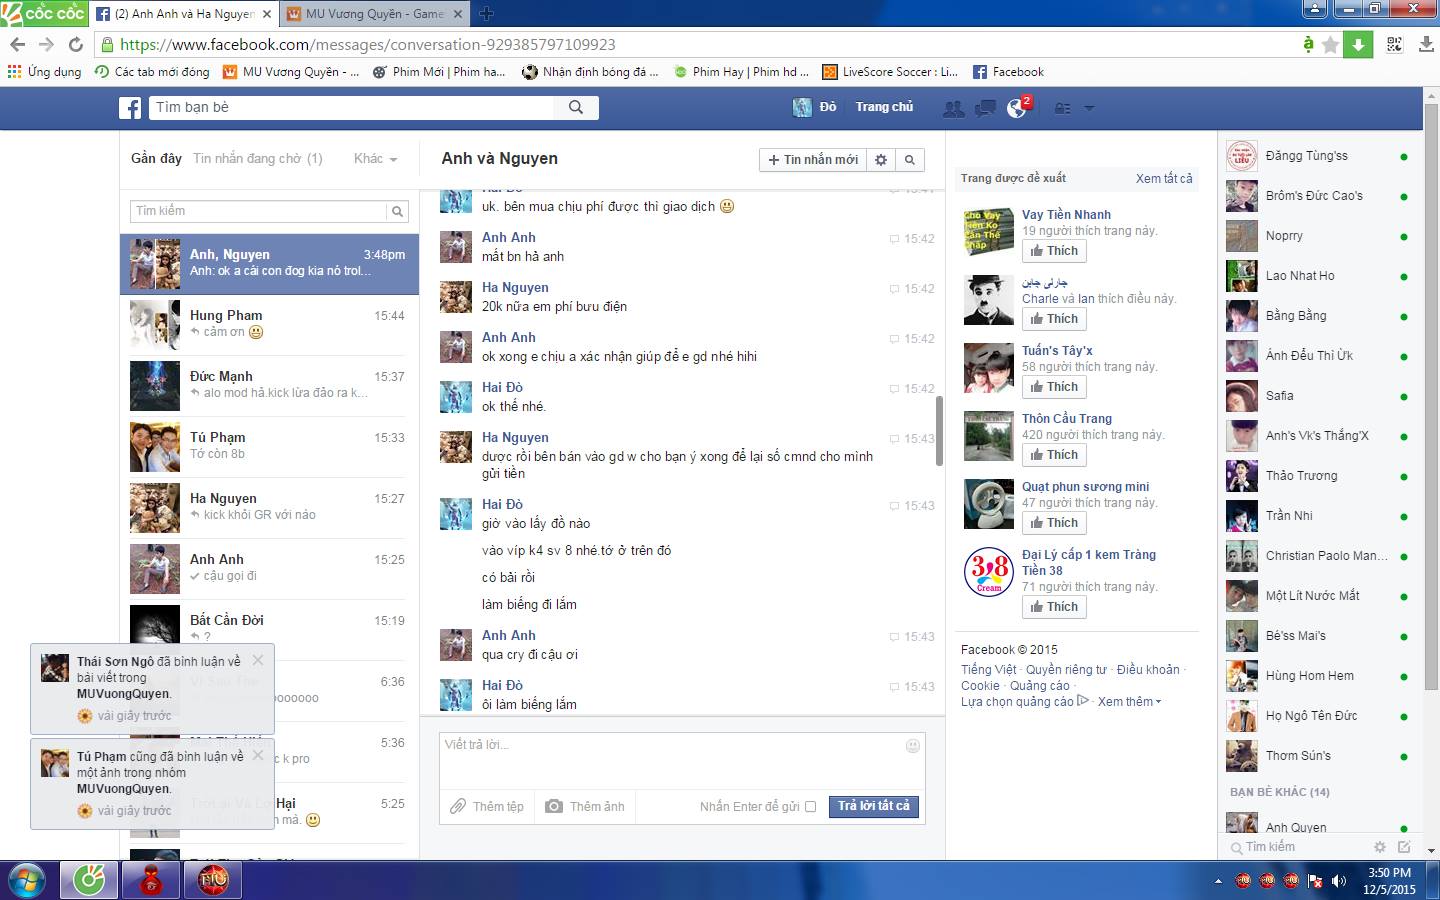The height and width of the screenshot is (900, 1440).
Task: Switch to MU Vương Quyền browser tab
Action: [x=375, y=14]
